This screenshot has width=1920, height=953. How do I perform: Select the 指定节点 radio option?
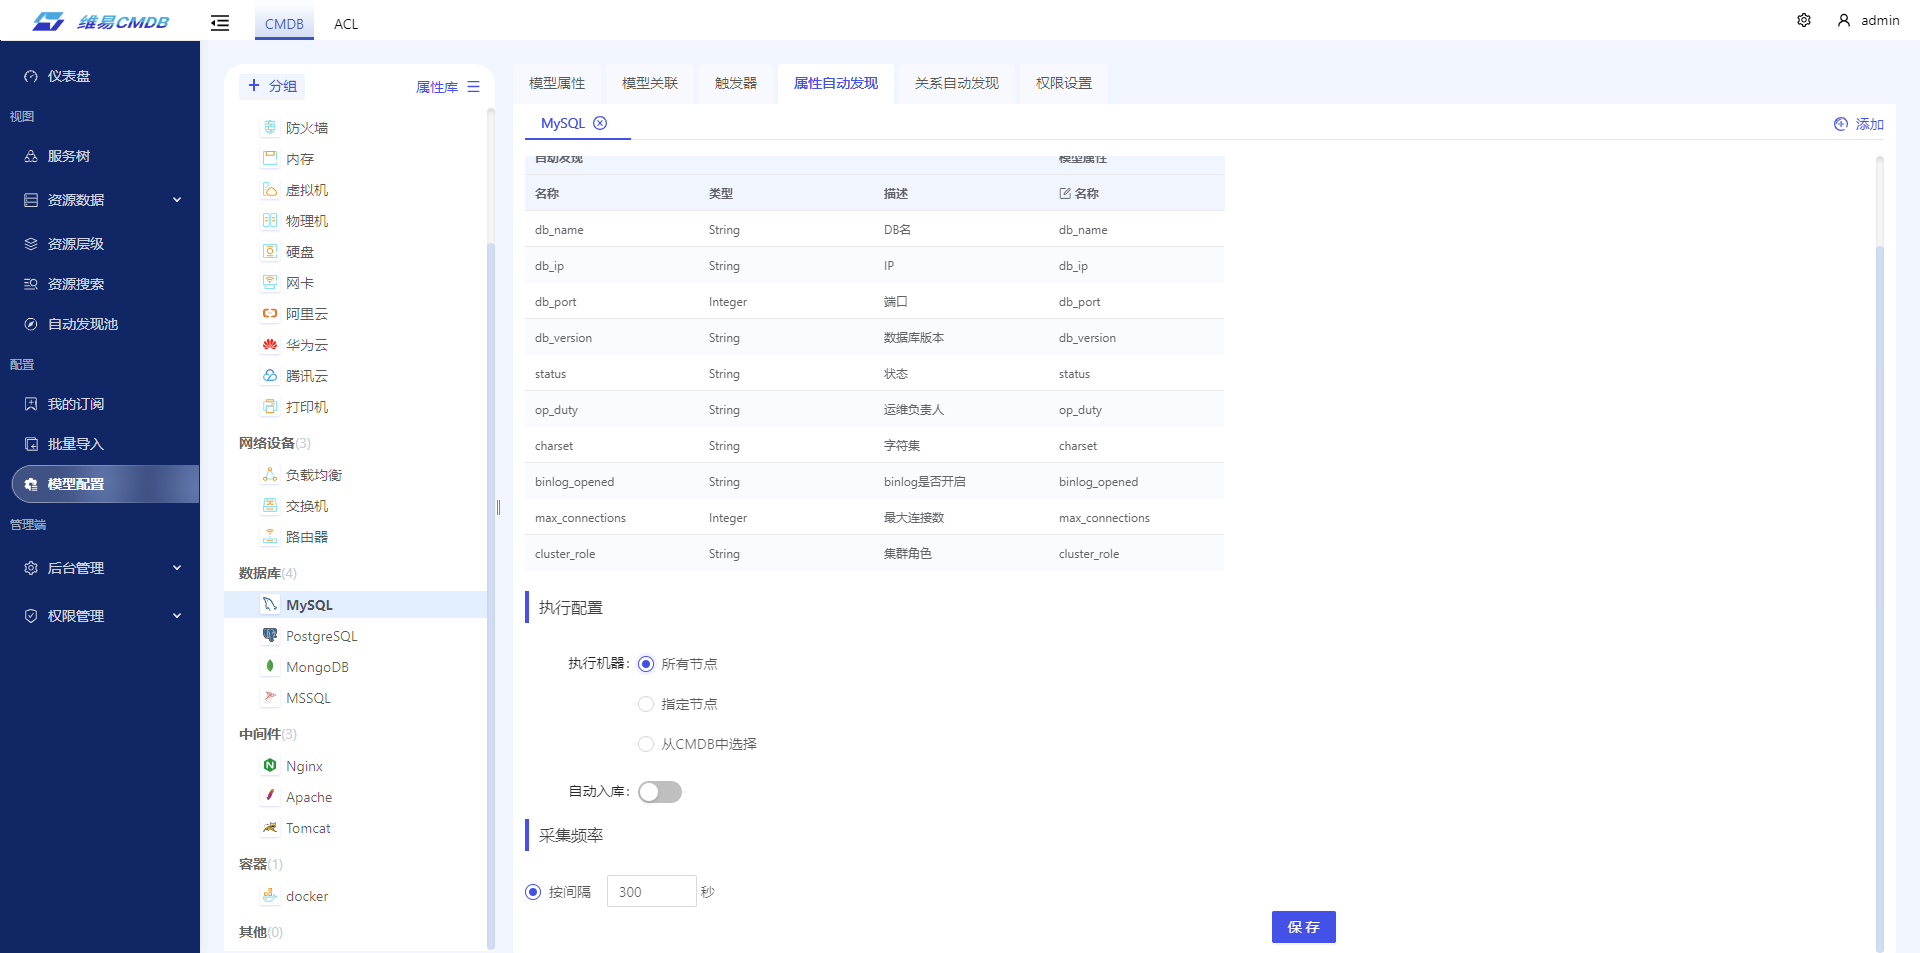pos(645,703)
